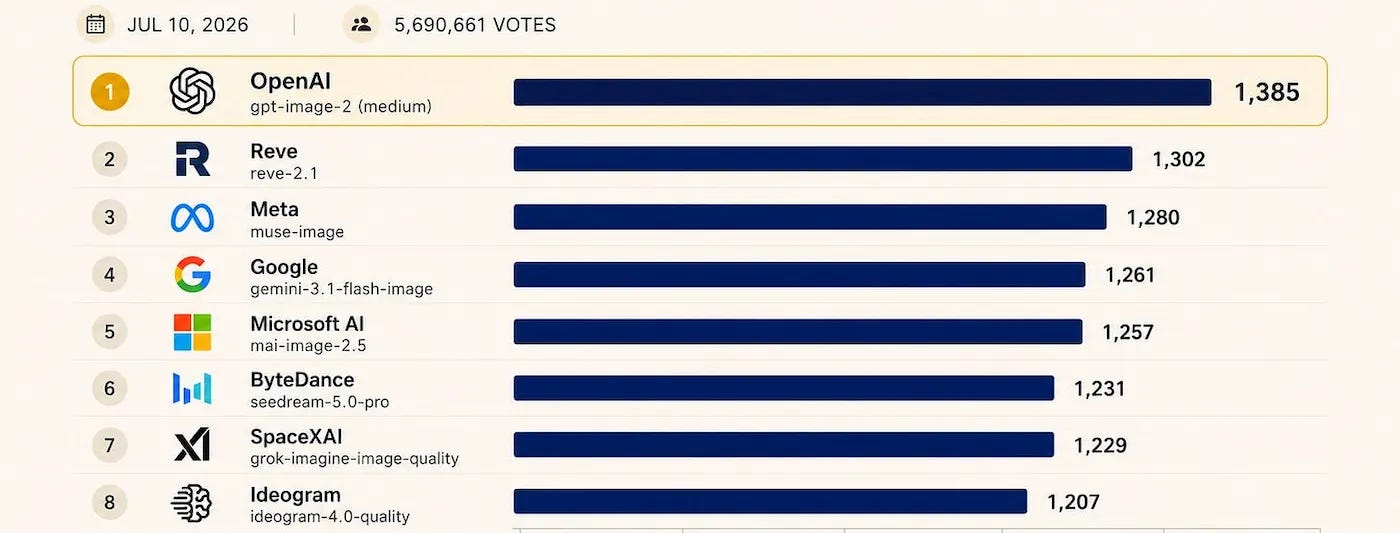Click the ByteDance logo icon
The height and width of the screenshot is (533, 1400).
tap(192, 388)
